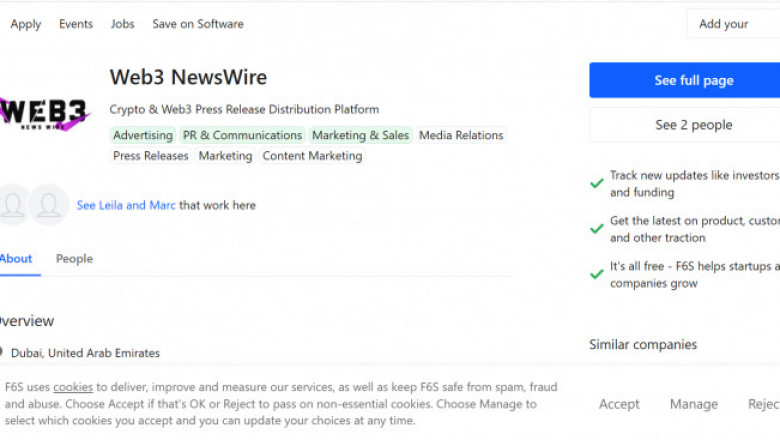This screenshot has width=780, height=440.
Task: Click Manage in cookie banner
Action: pos(694,404)
